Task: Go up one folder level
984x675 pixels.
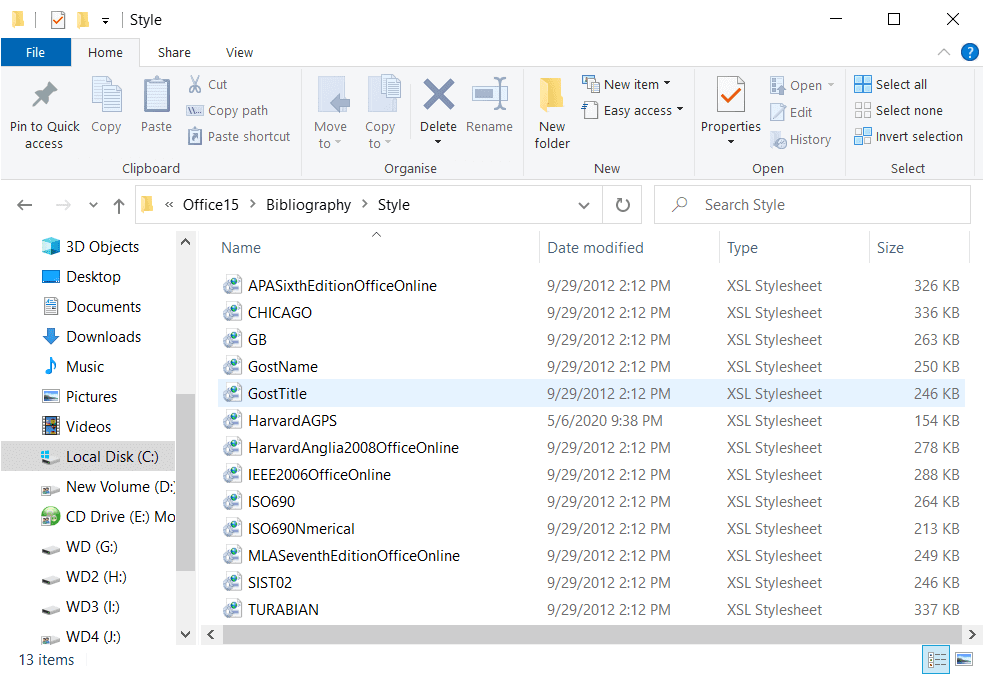Action: 119,205
